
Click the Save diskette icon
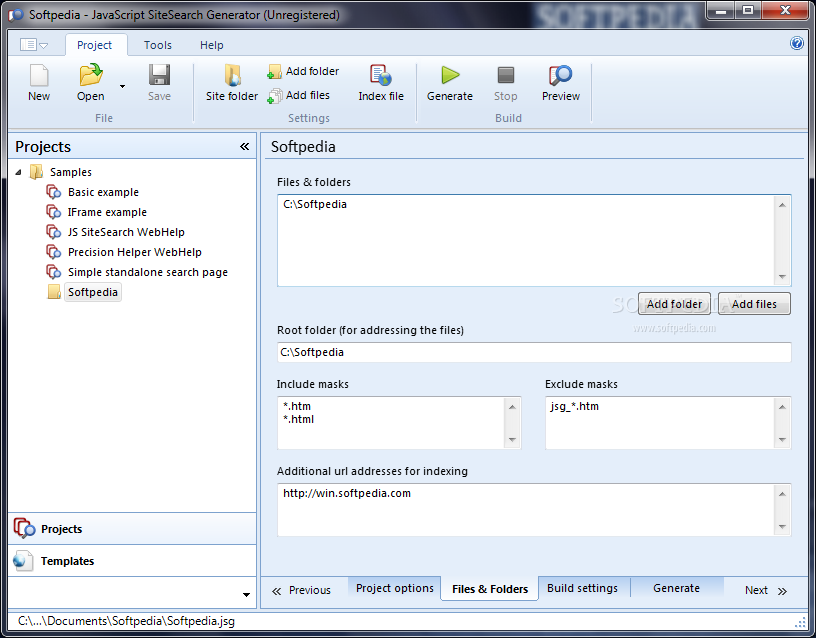point(159,75)
